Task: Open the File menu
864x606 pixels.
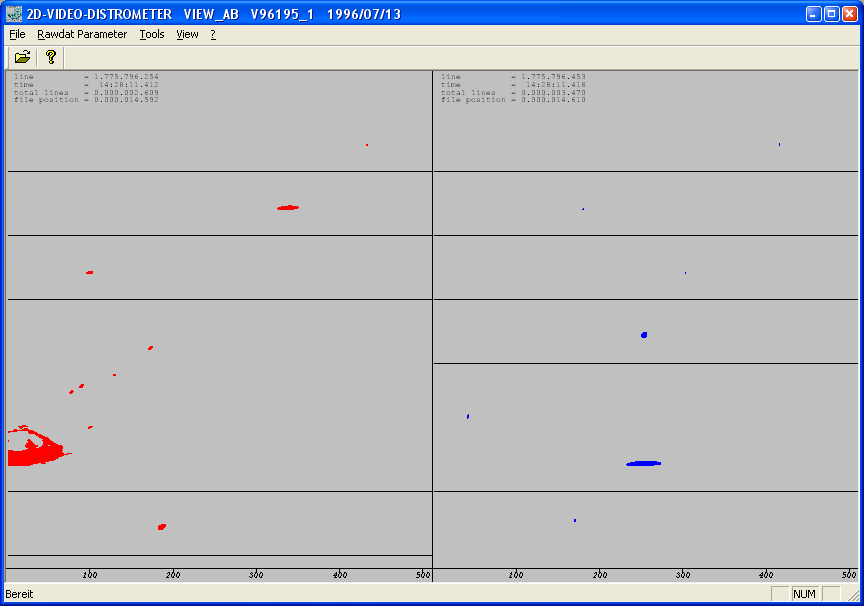Action: click(17, 34)
